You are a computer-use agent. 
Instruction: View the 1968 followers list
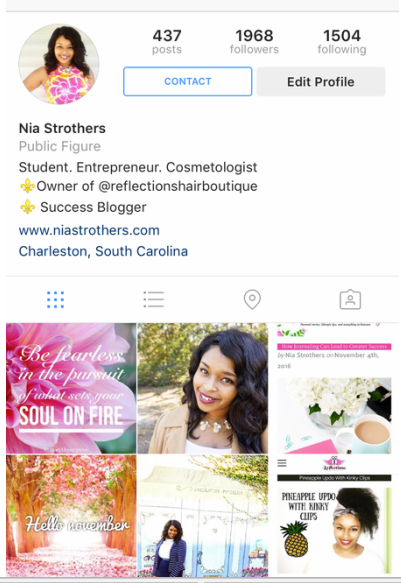(x=254, y=41)
